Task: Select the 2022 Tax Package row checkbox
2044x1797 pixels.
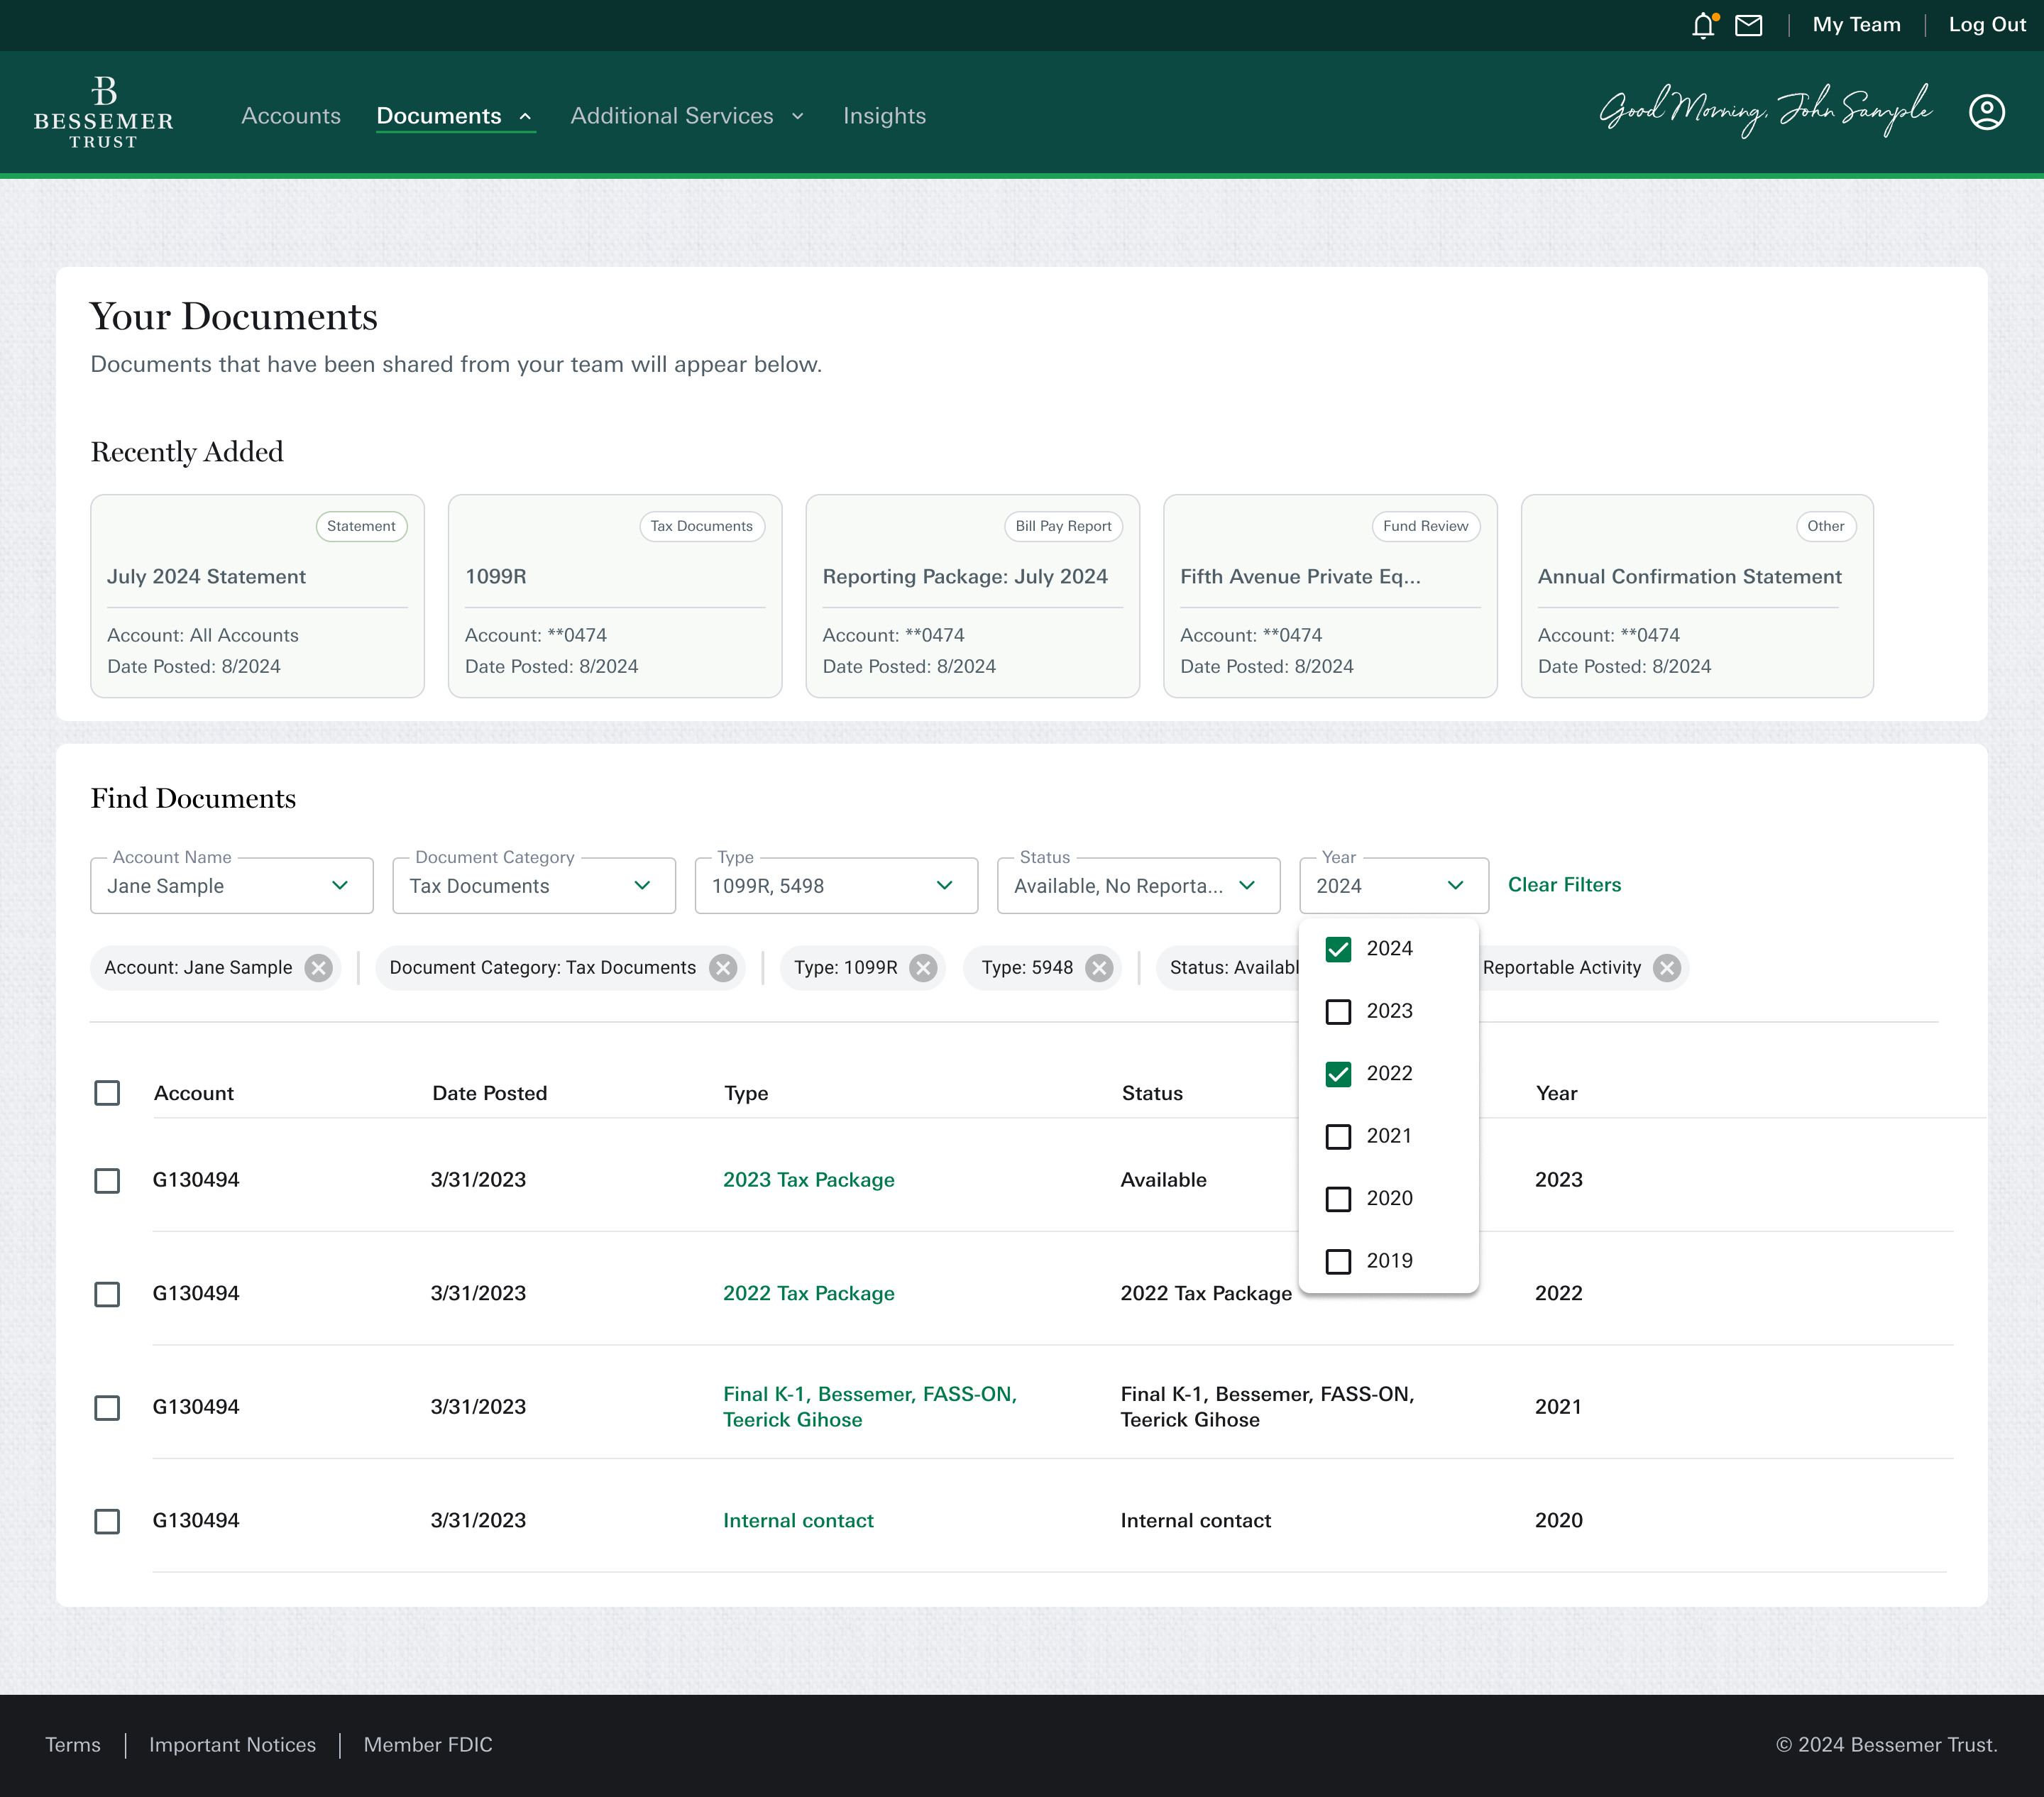Action: [x=107, y=1295]
